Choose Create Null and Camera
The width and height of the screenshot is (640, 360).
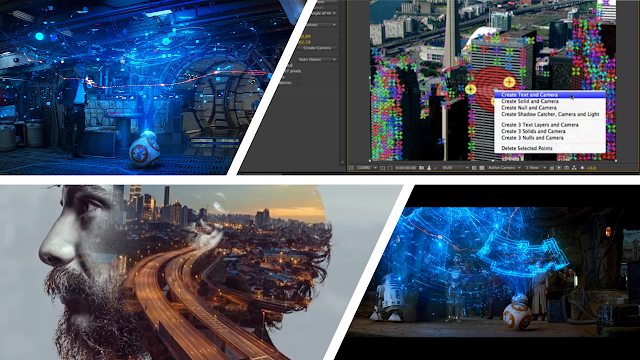click(549, 108)
